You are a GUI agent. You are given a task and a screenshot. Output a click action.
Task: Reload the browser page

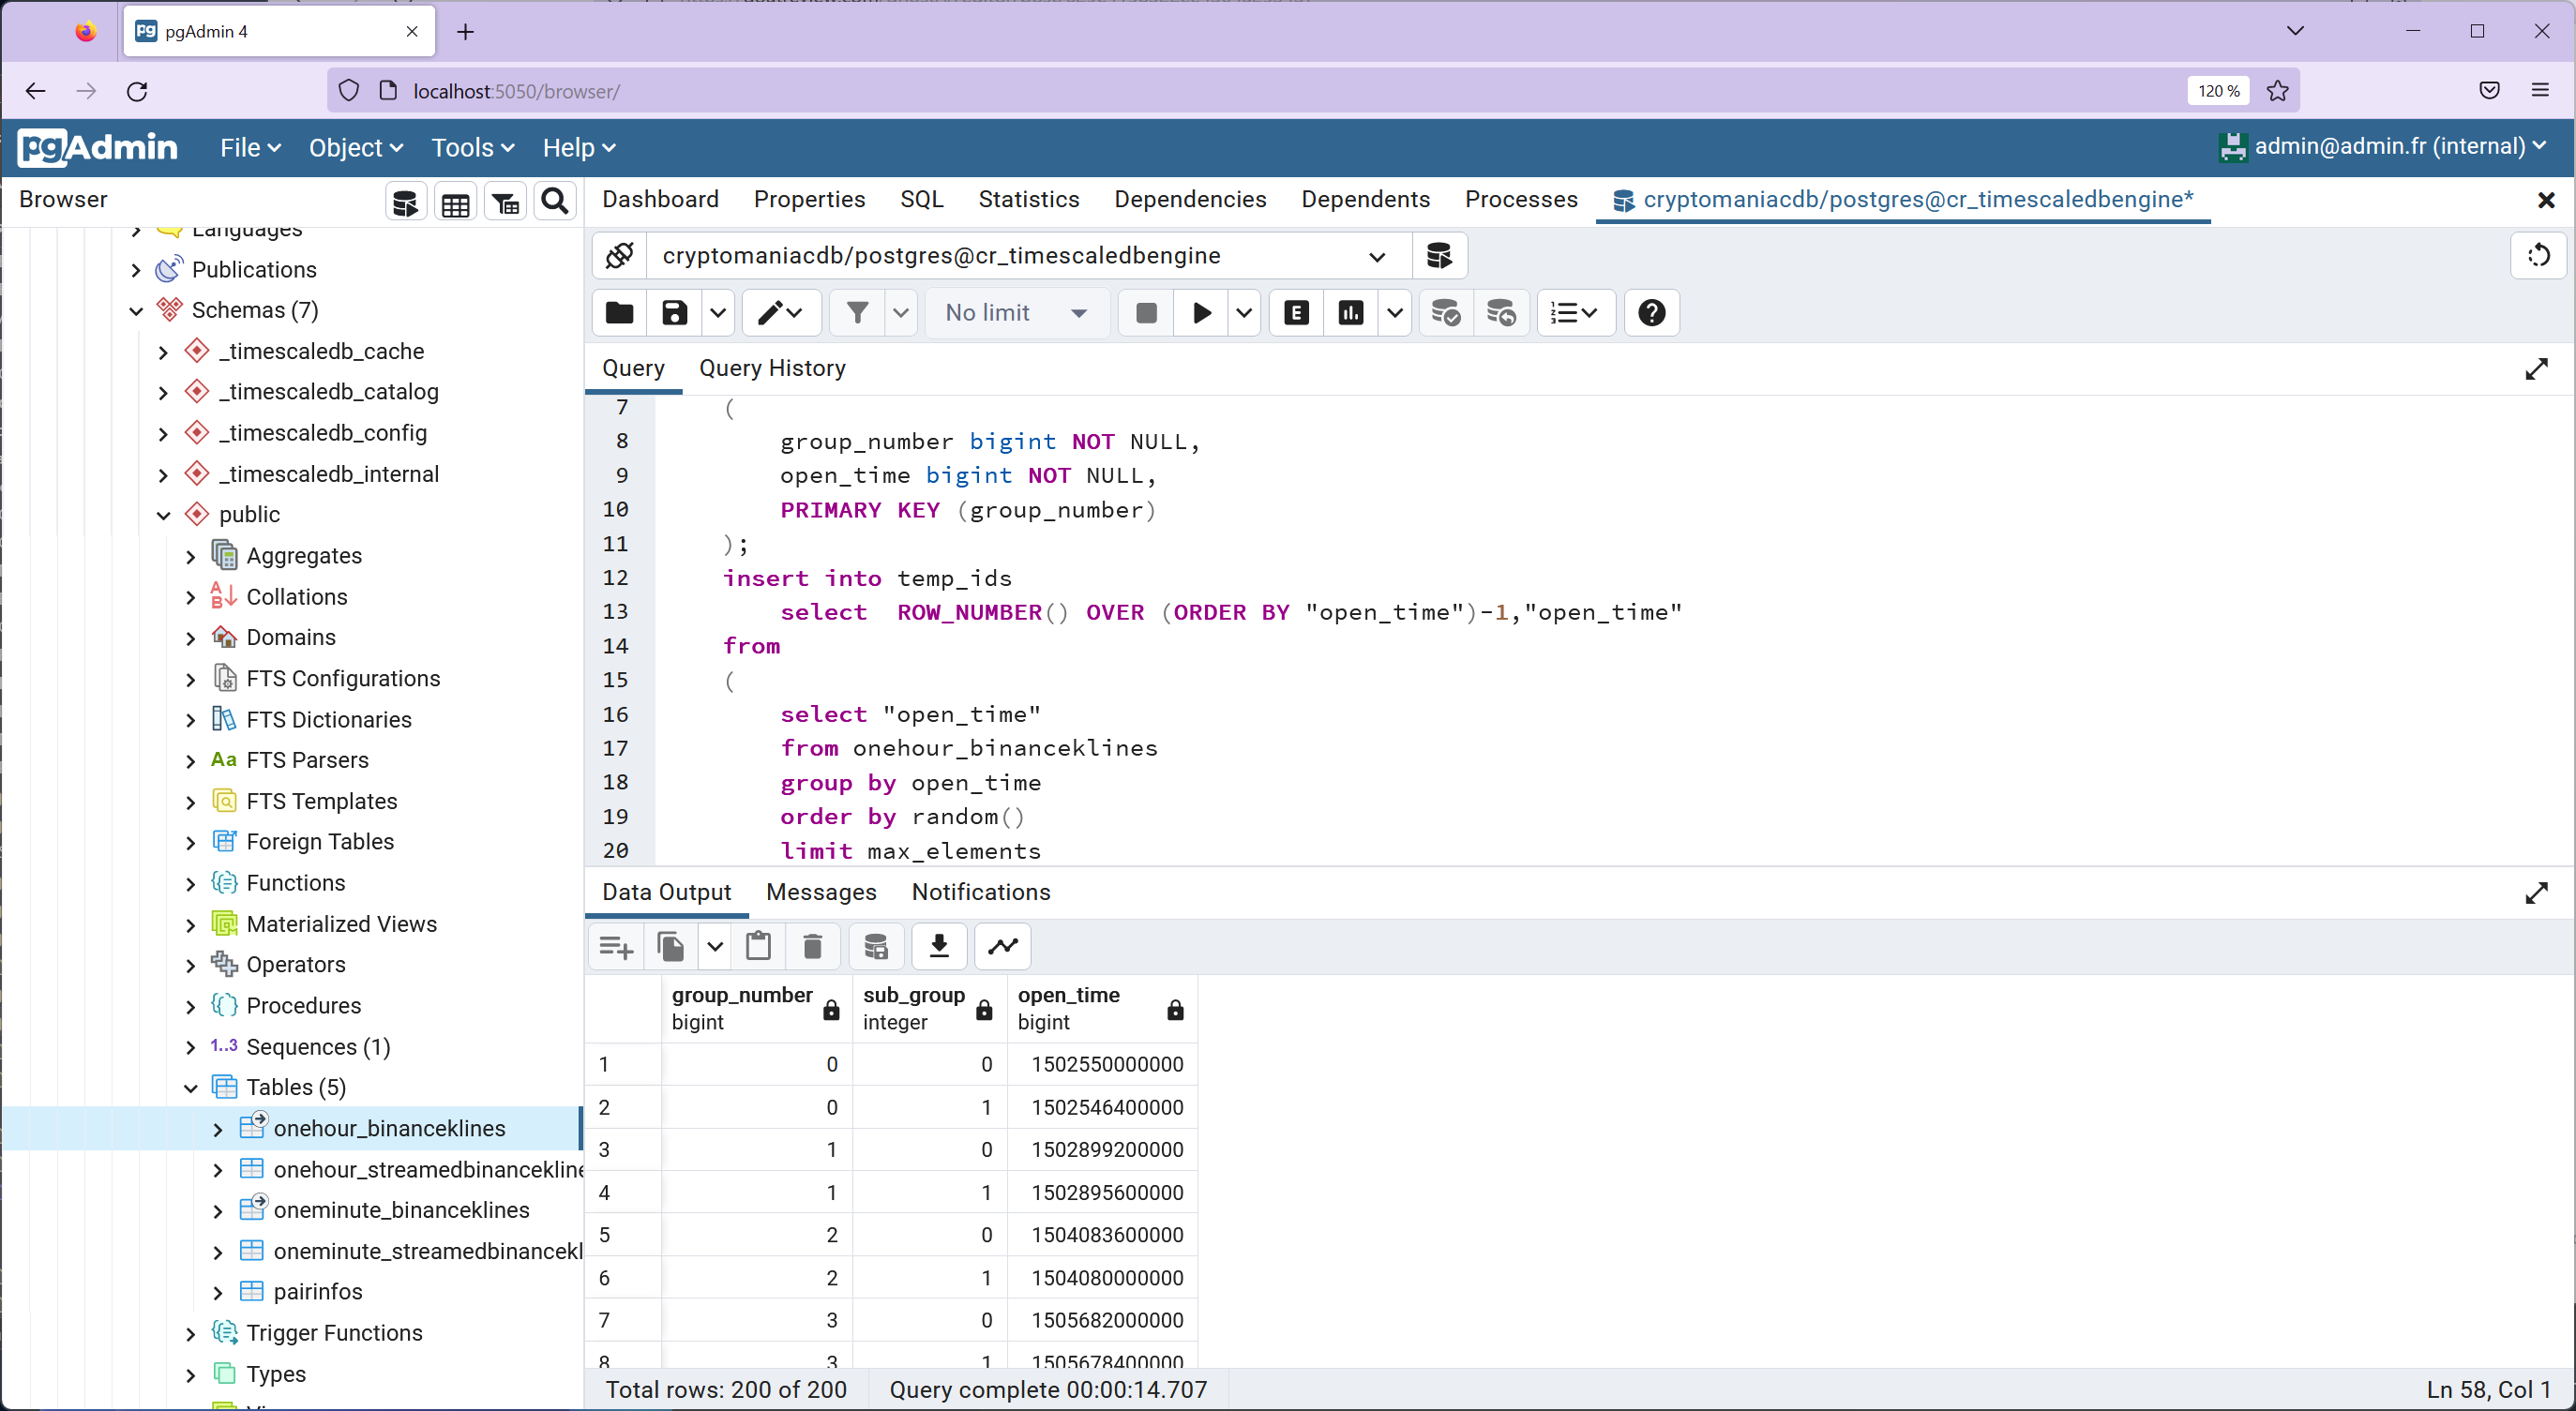pos(137,91)
